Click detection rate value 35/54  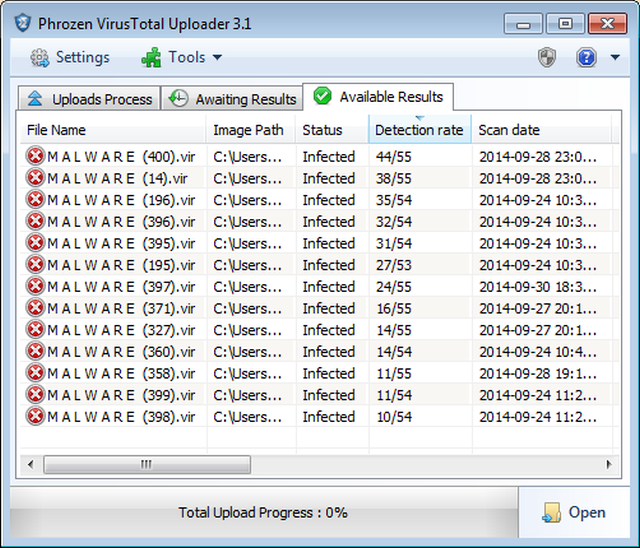coord(393,200)
